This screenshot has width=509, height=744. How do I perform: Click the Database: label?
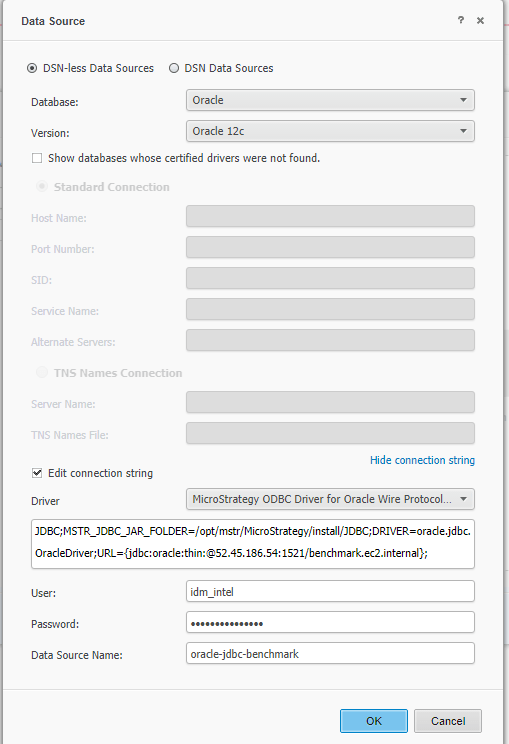[x=55, y=102]
